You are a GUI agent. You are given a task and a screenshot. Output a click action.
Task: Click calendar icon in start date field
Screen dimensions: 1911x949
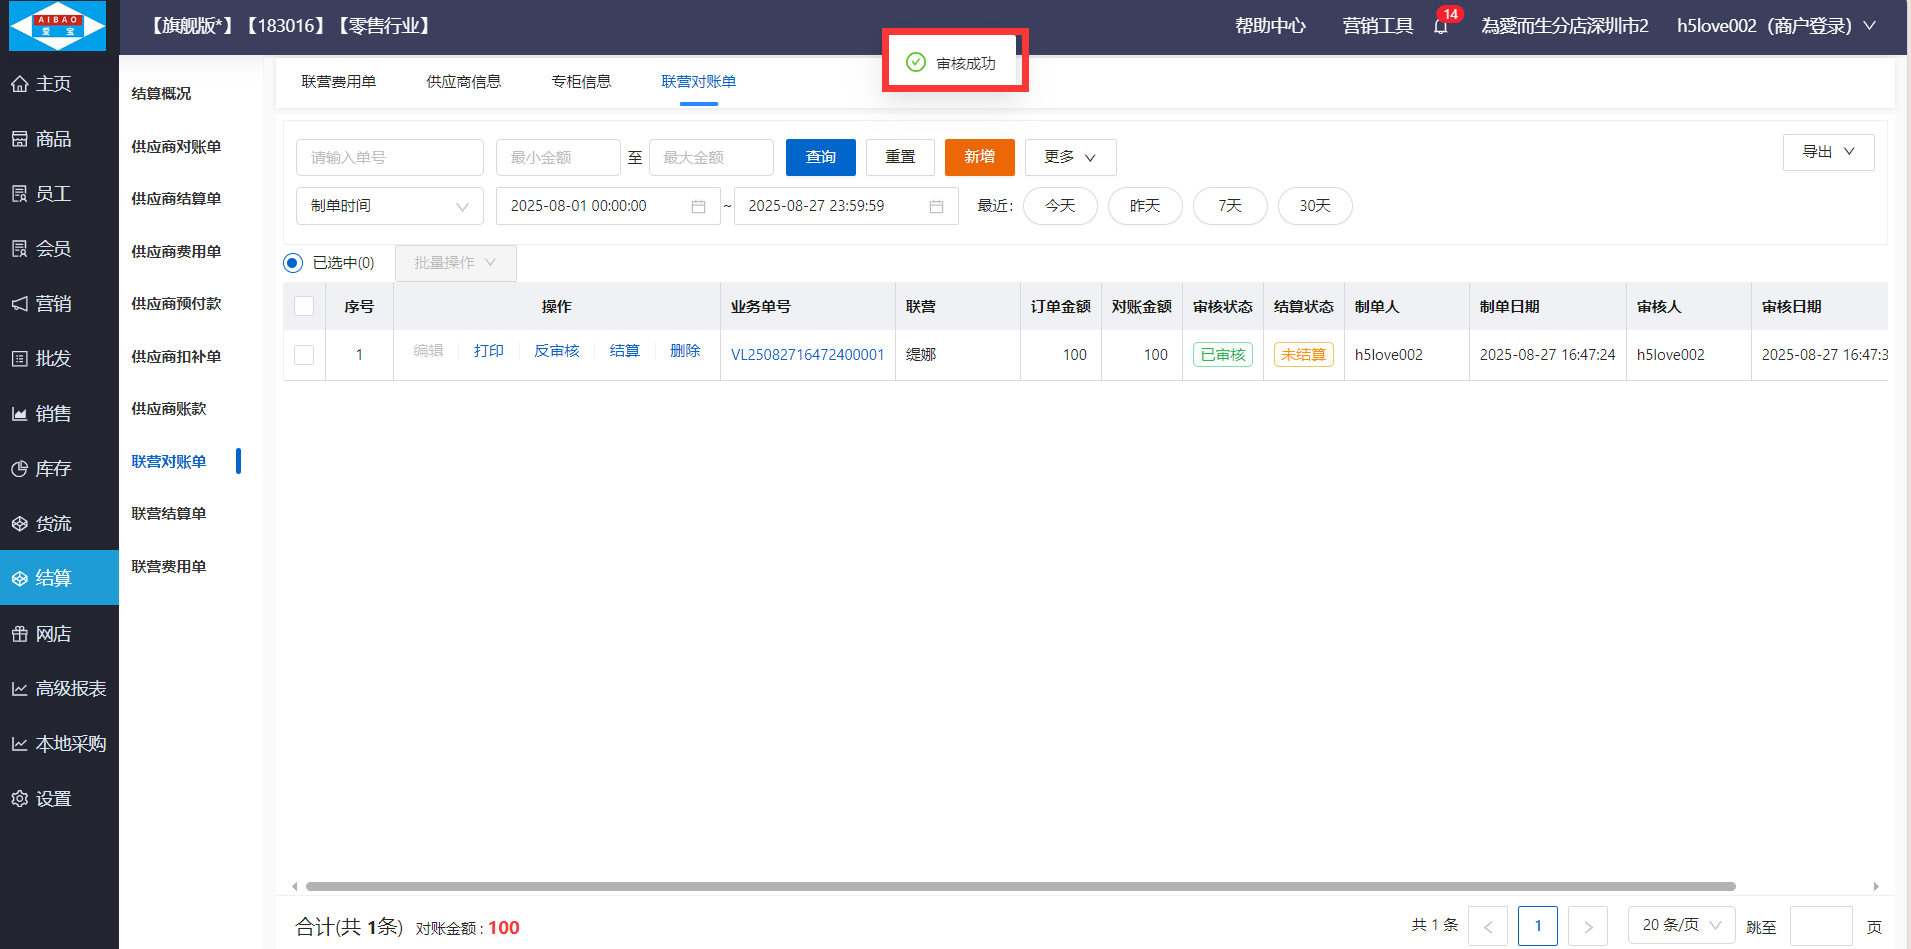698,206
